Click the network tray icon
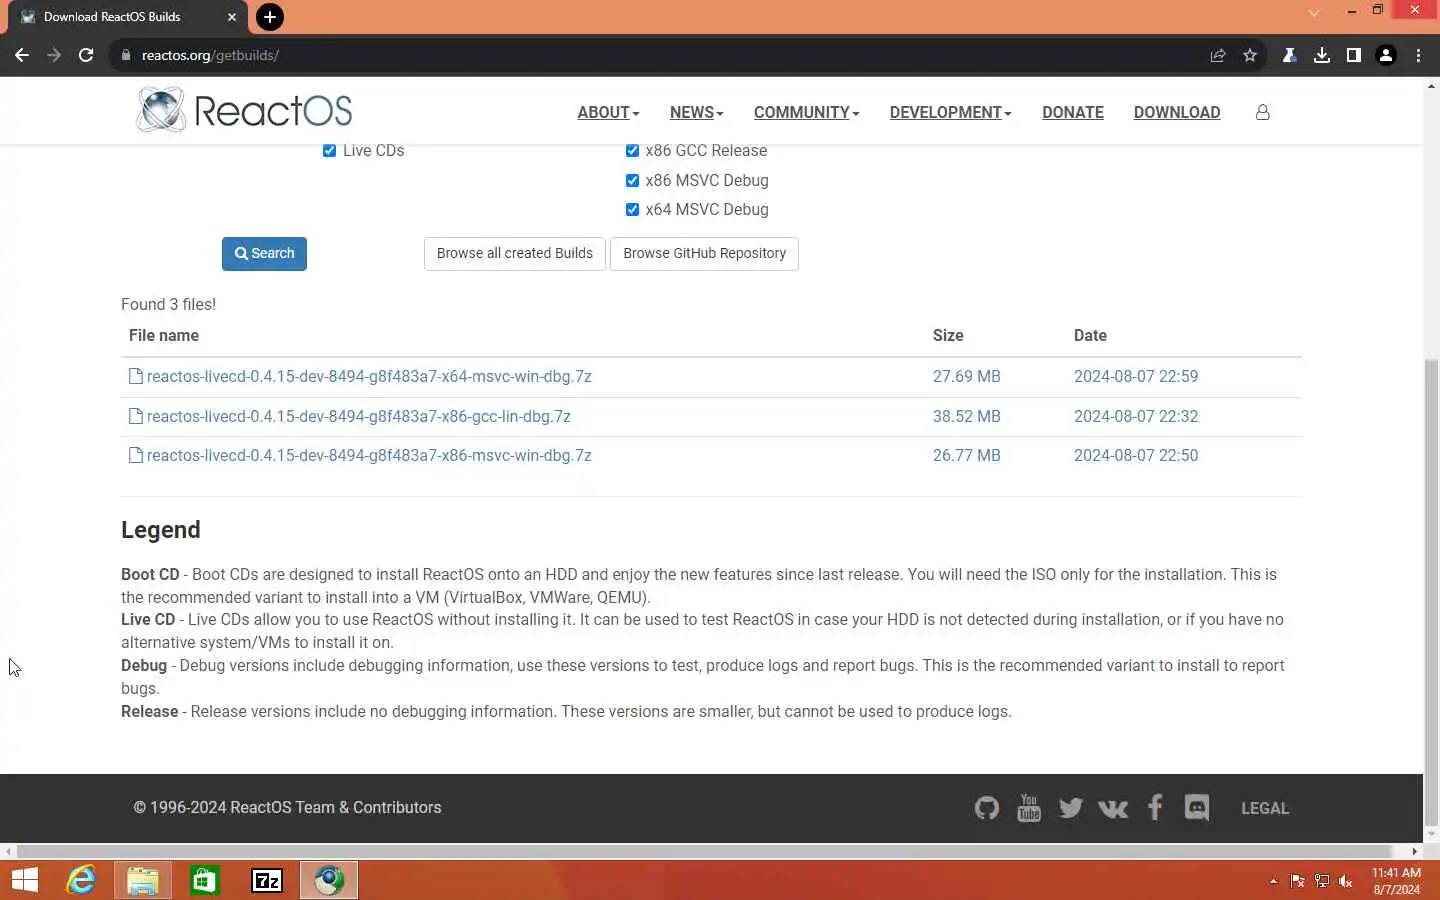Viewport: 1440px width, 900px height. tap(1322, 881)
